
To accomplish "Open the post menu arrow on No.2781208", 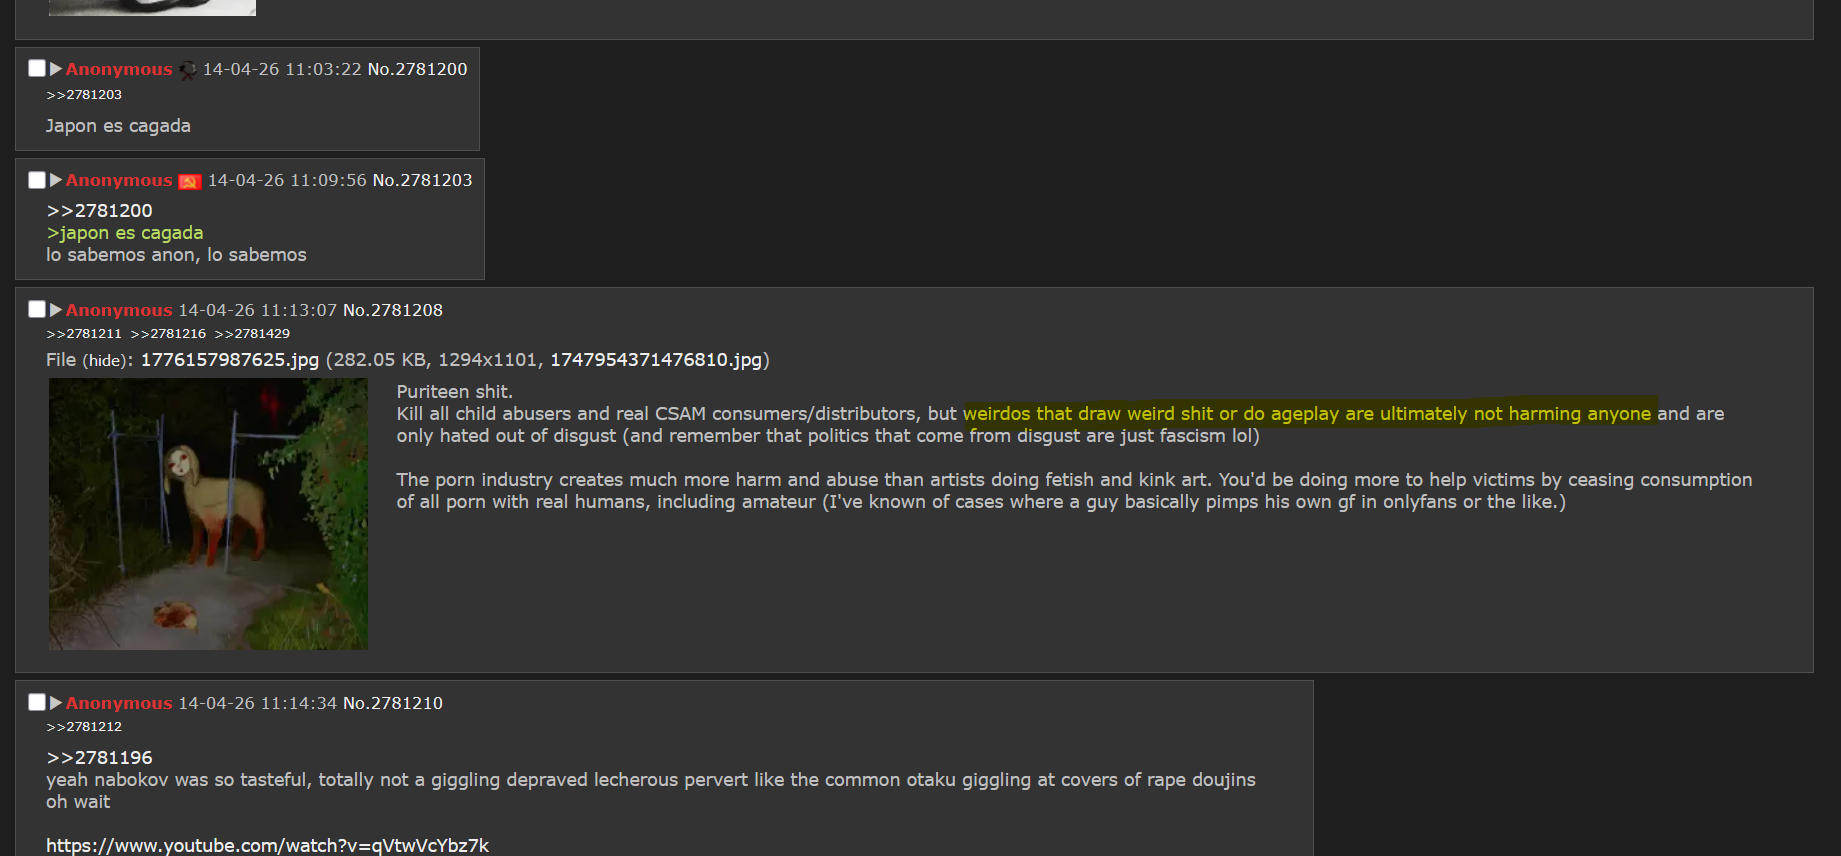I will click(56, 310).
